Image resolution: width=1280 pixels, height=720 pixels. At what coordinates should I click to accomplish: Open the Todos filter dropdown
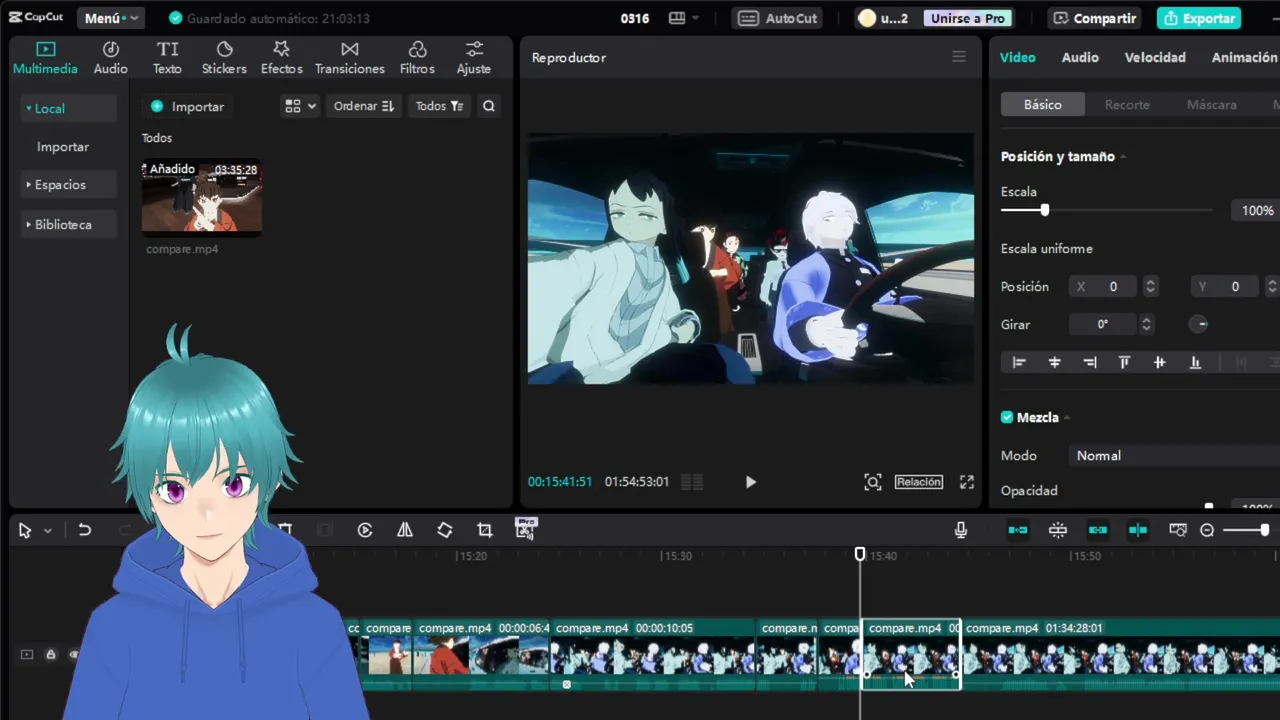(439, 106)
